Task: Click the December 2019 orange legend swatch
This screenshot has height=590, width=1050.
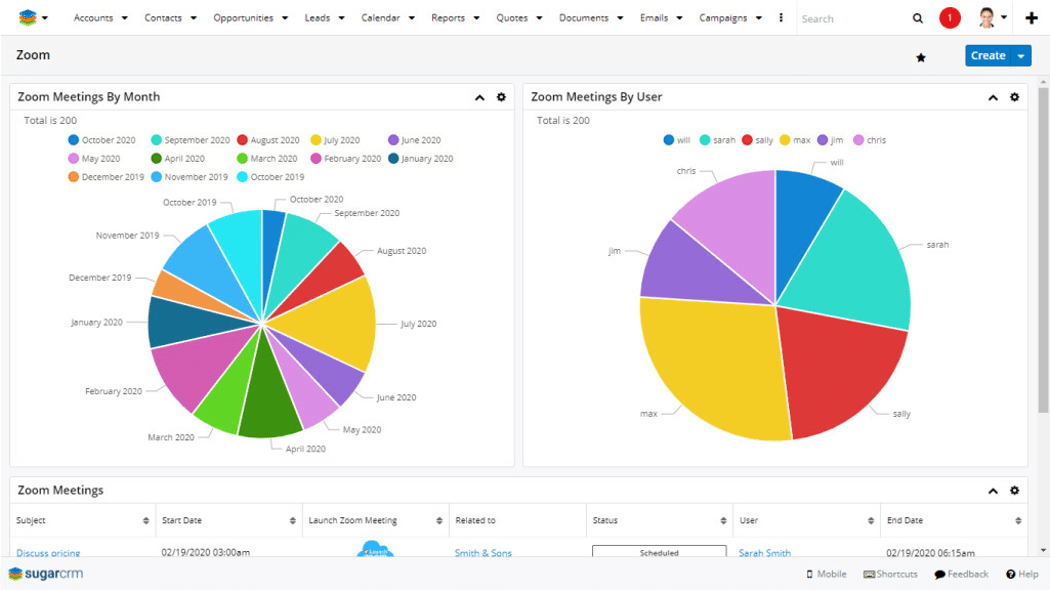Action: (x=74, y=177)
